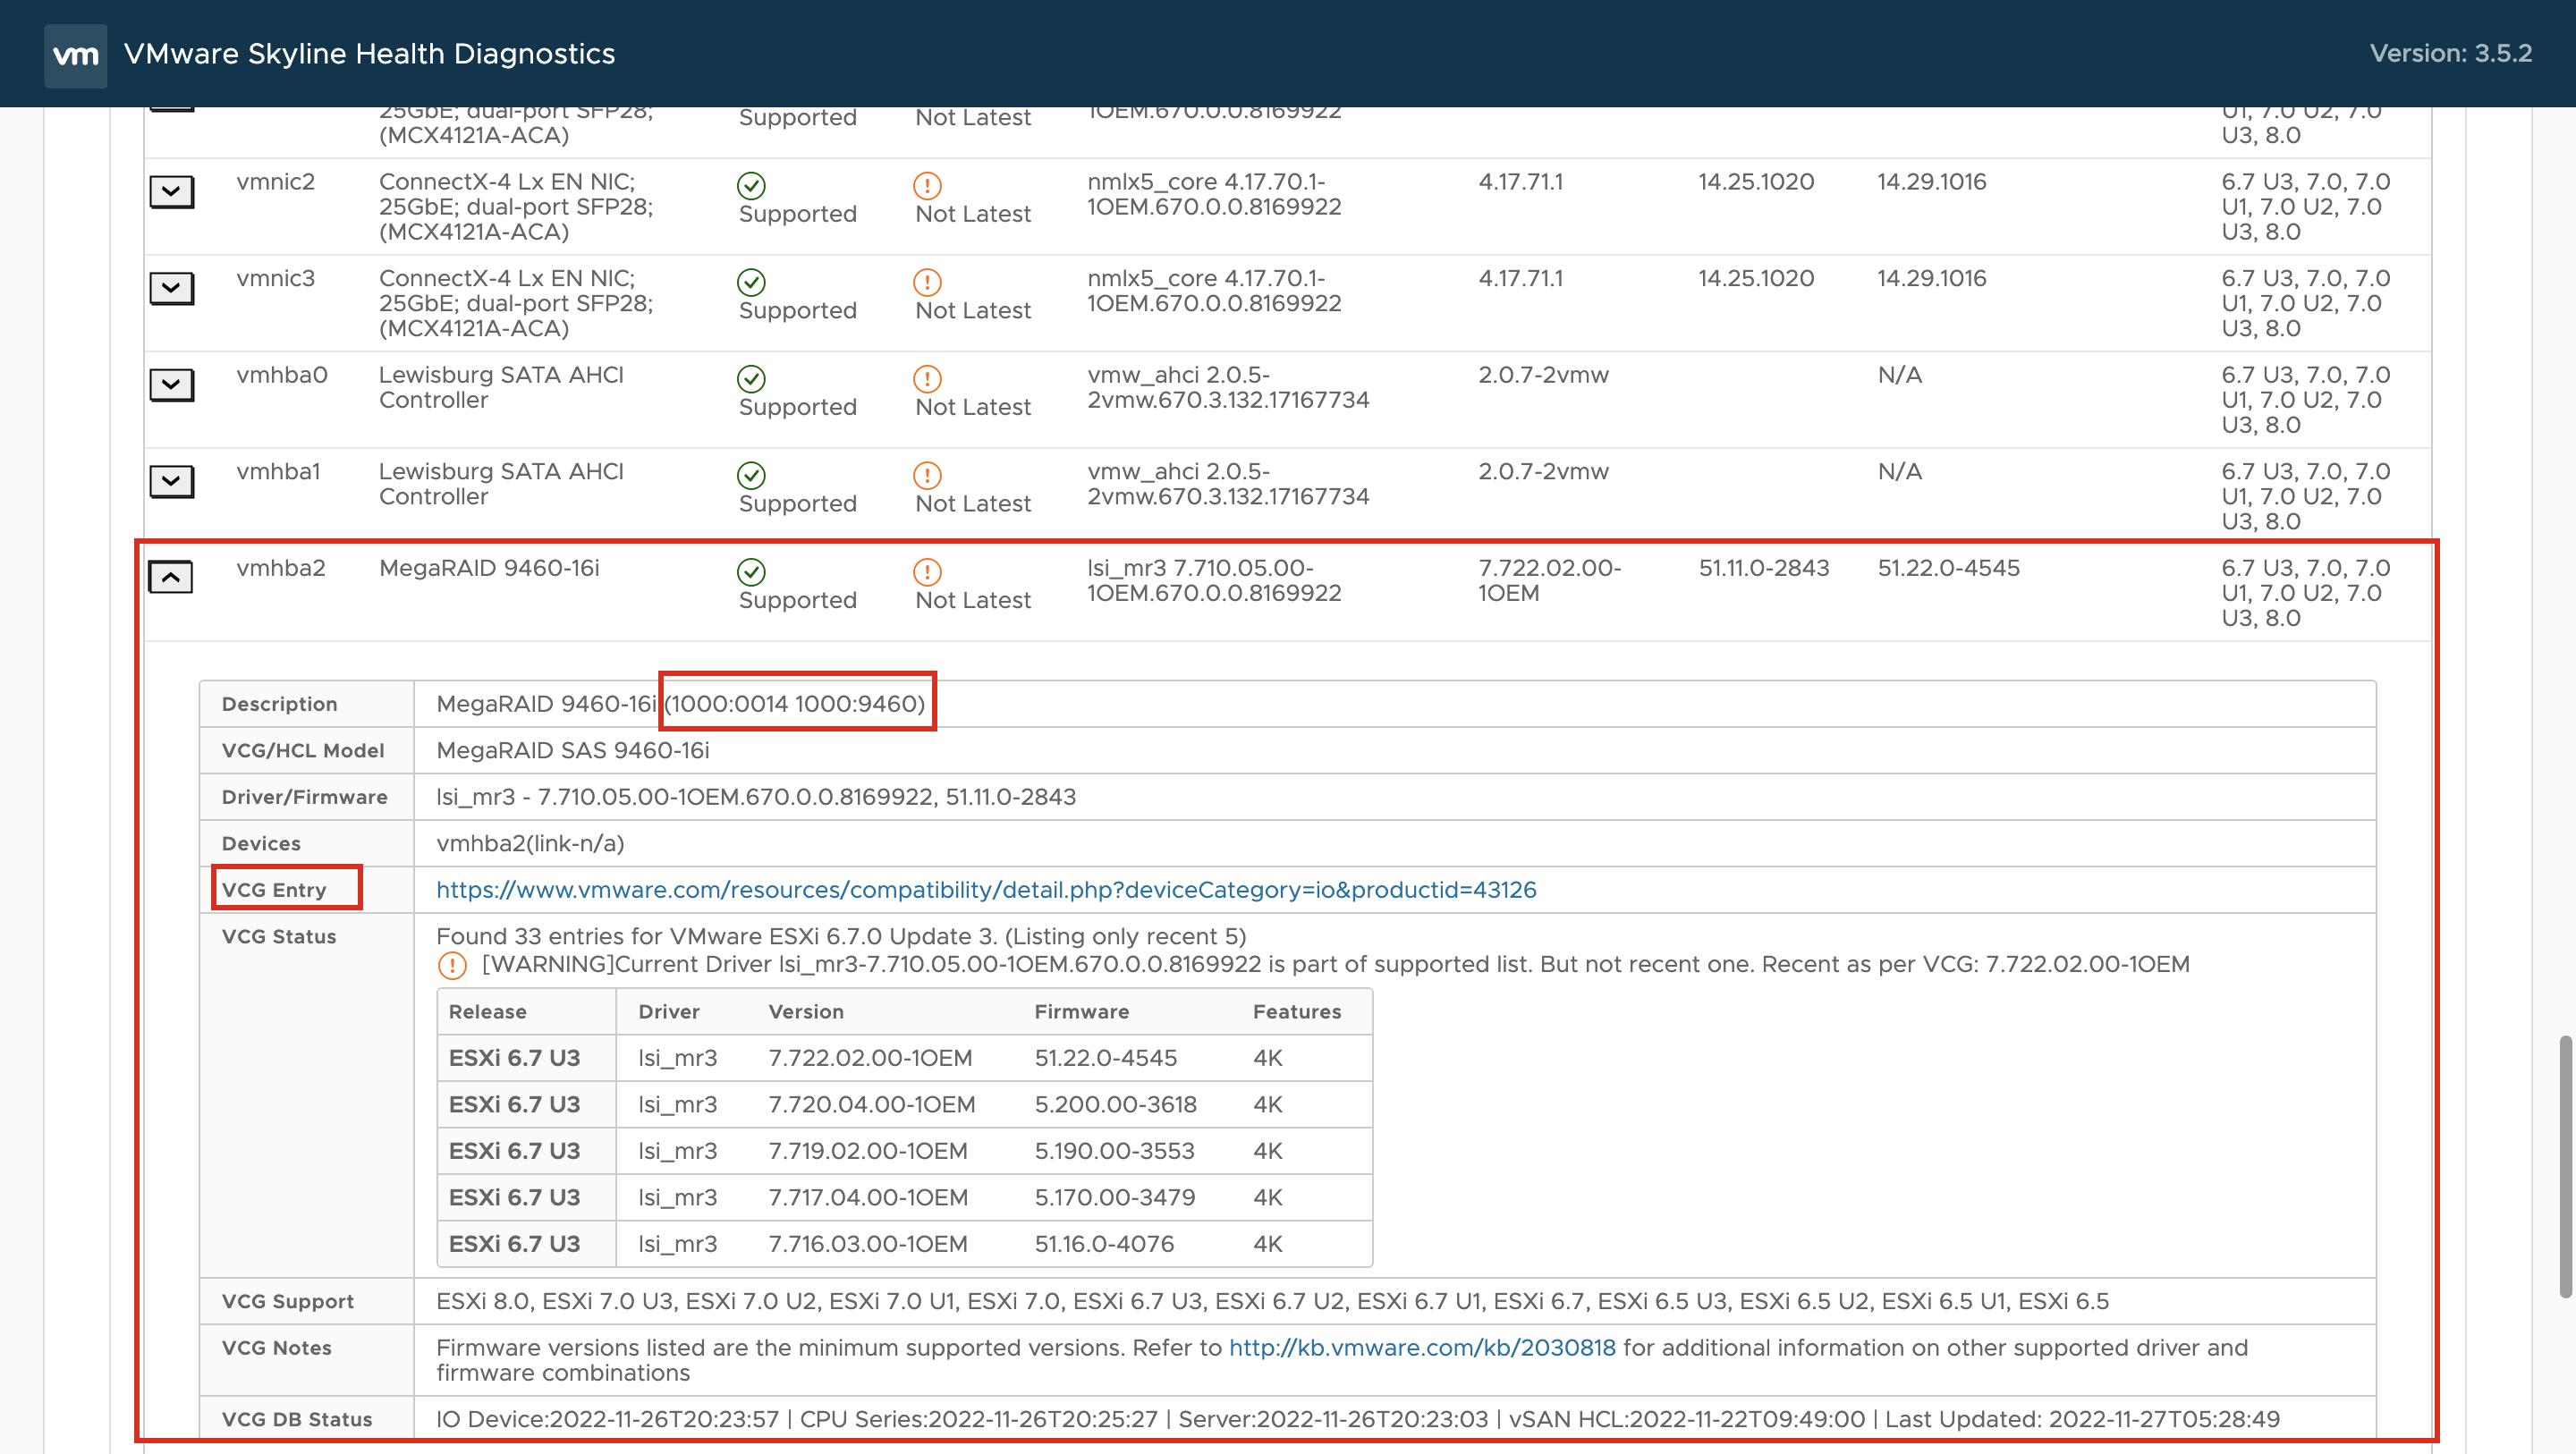
Task: Click the MegaRAID SAS 9460-16i value
Action: coord(573,751)
